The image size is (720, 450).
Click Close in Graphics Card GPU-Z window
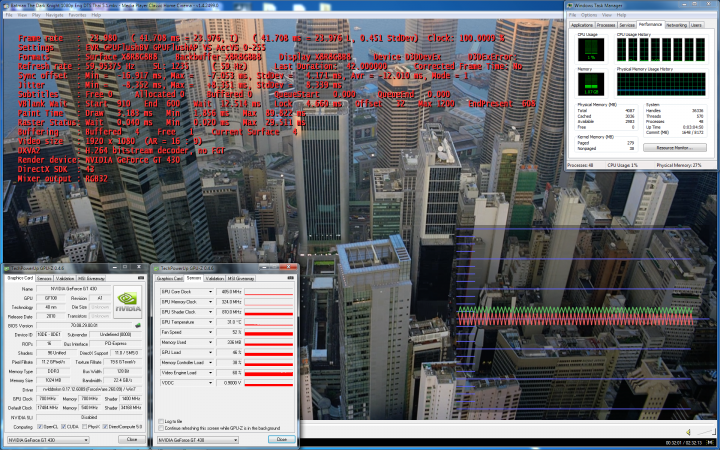click(x=132, y=439)
